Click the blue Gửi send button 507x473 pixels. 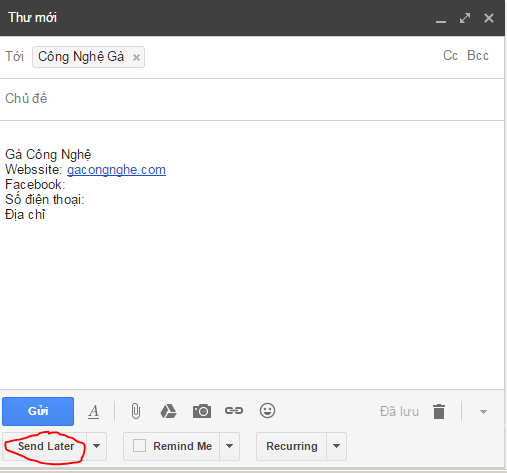point(38,411)
